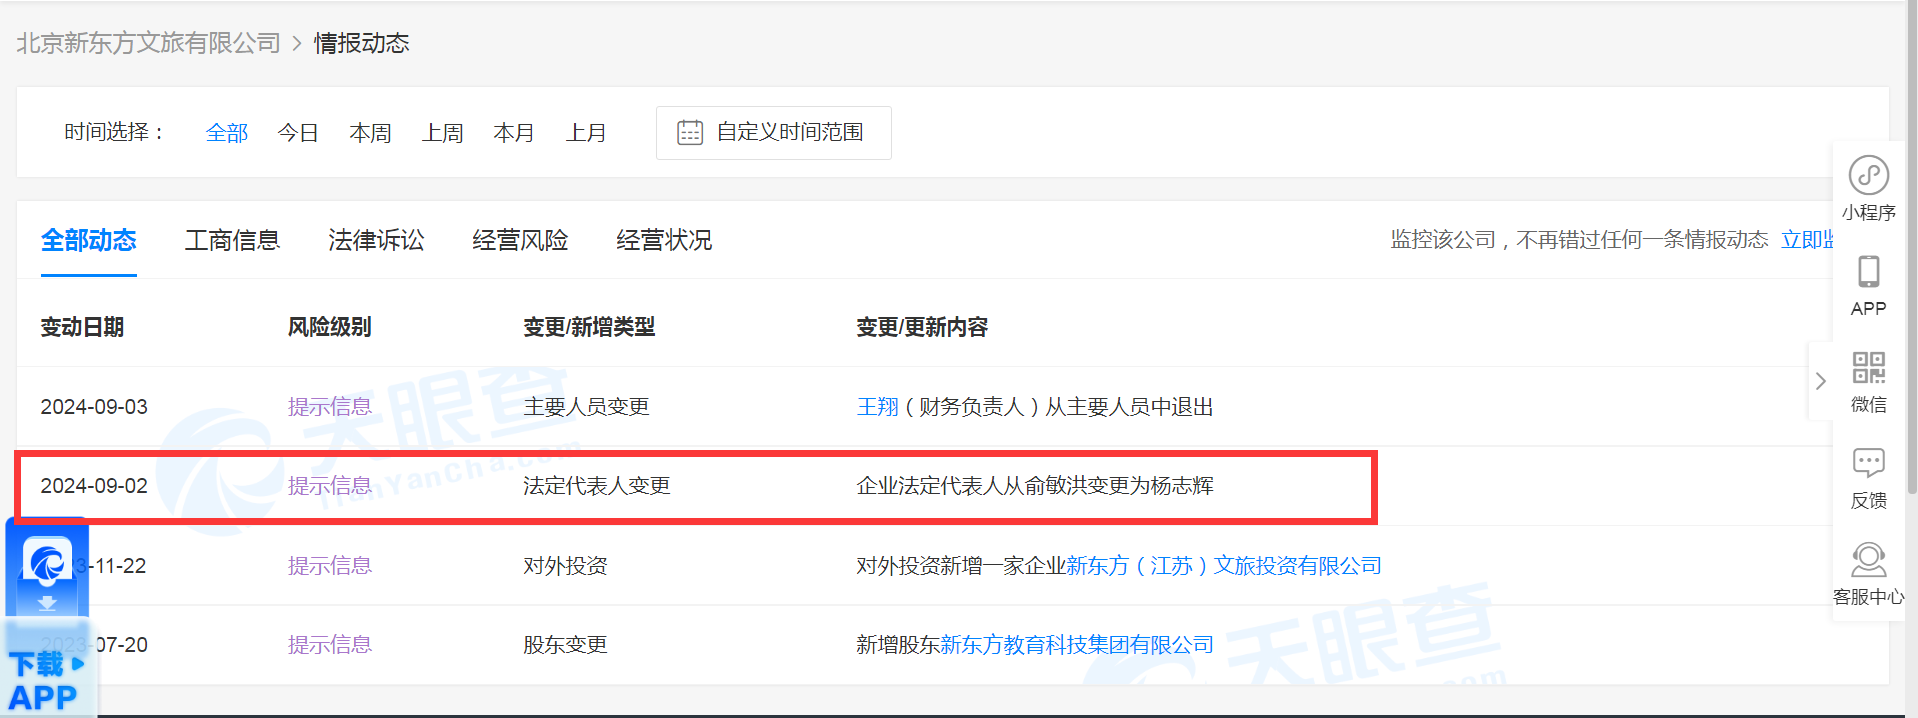Click the 下载APP floating banner
This screenshot has width=1918, height=718.
click(x=47, y=617)
